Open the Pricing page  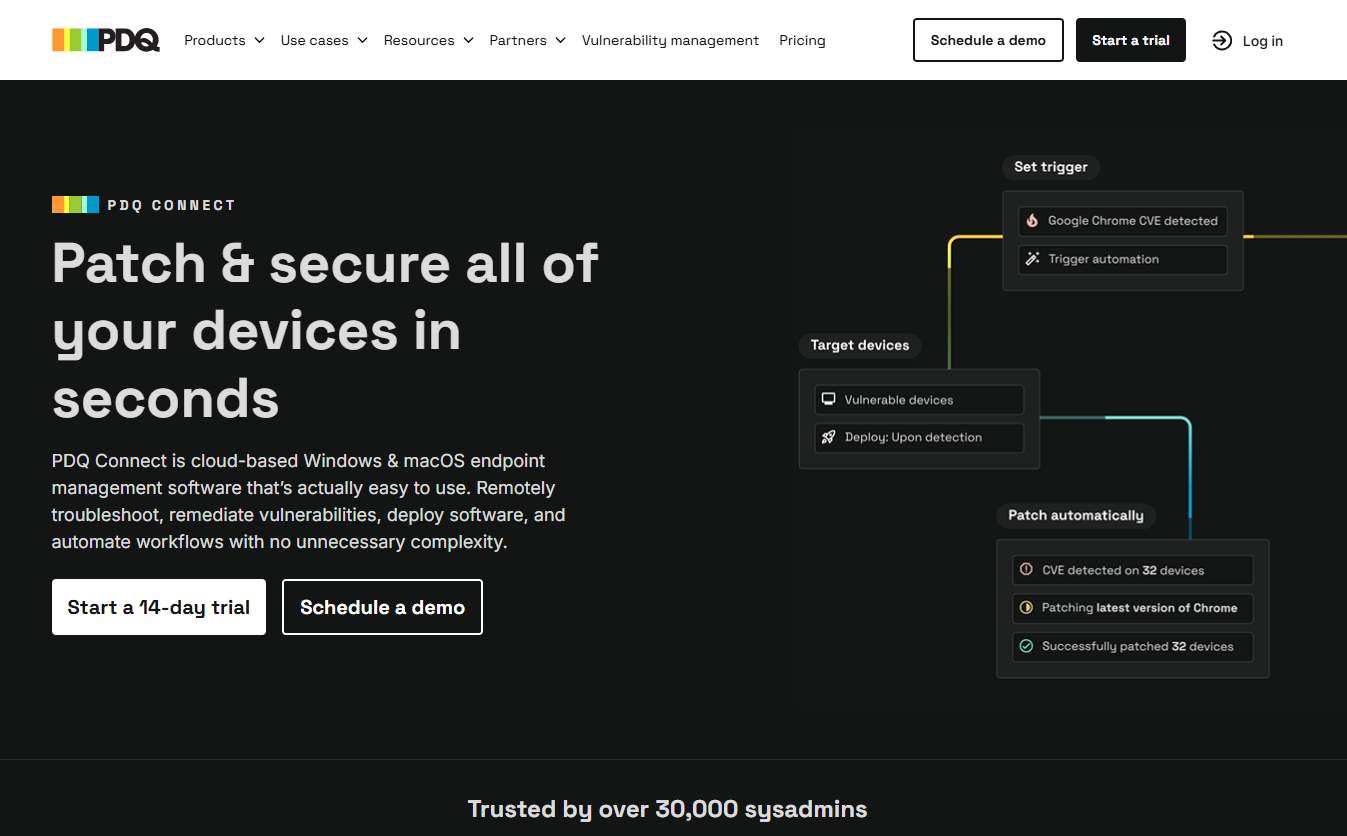802,41
